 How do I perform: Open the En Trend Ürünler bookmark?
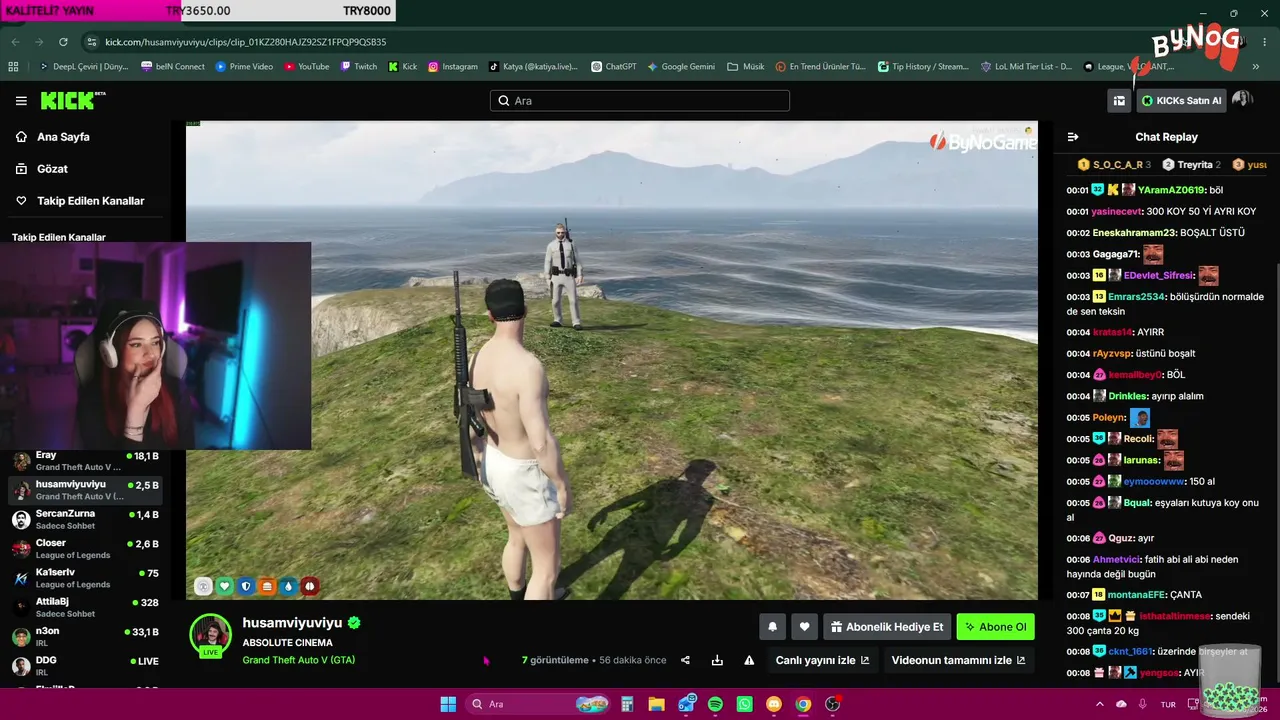click(821, 67)
